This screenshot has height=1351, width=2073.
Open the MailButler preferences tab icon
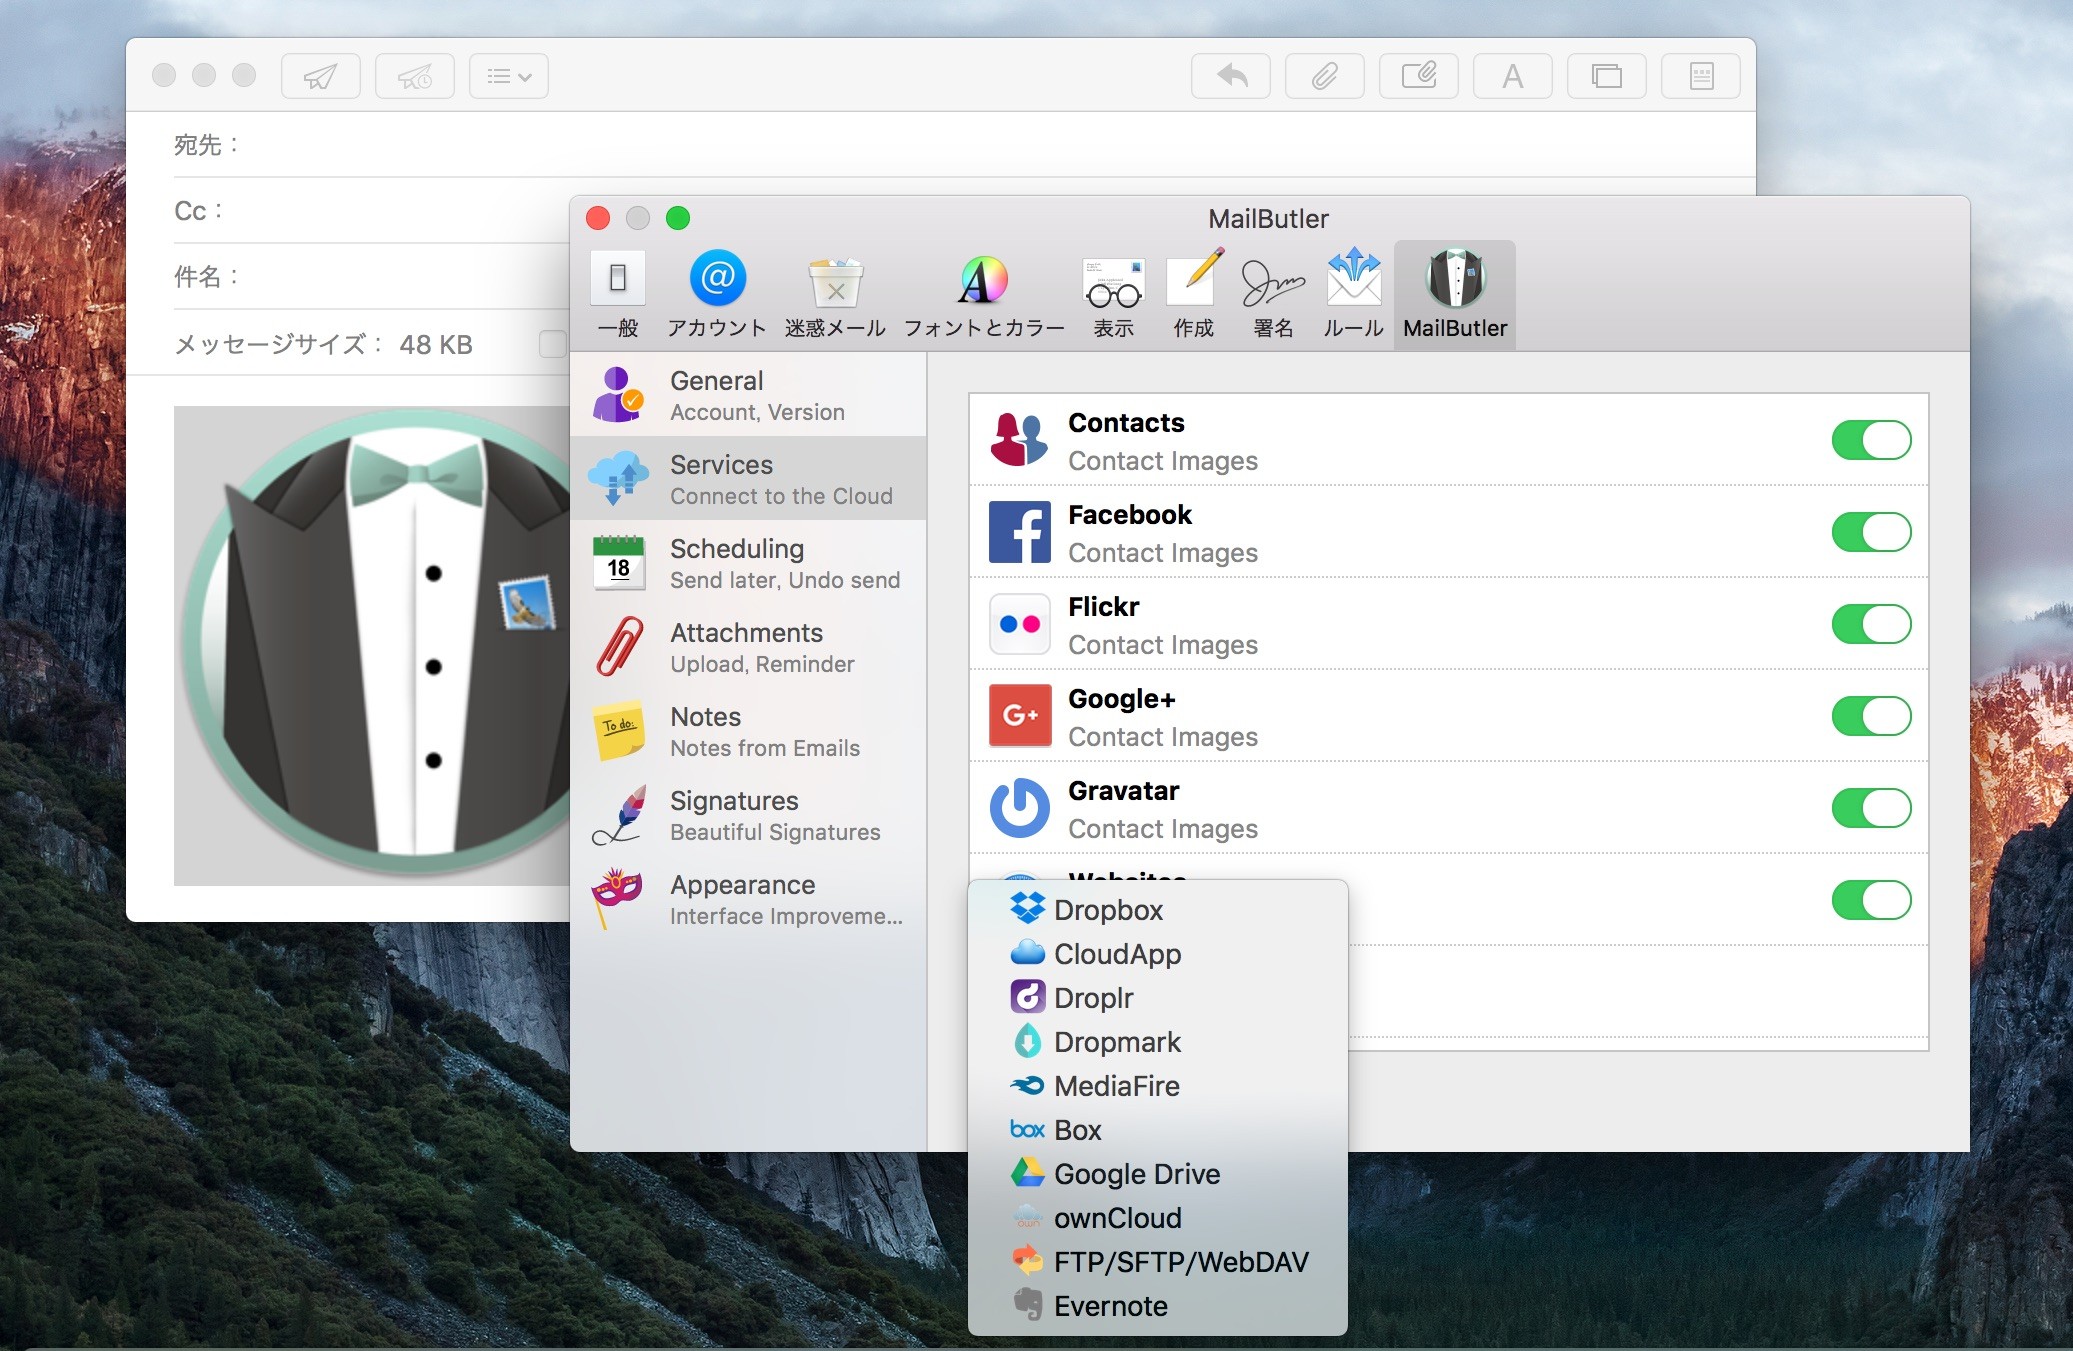(1455, 279)
